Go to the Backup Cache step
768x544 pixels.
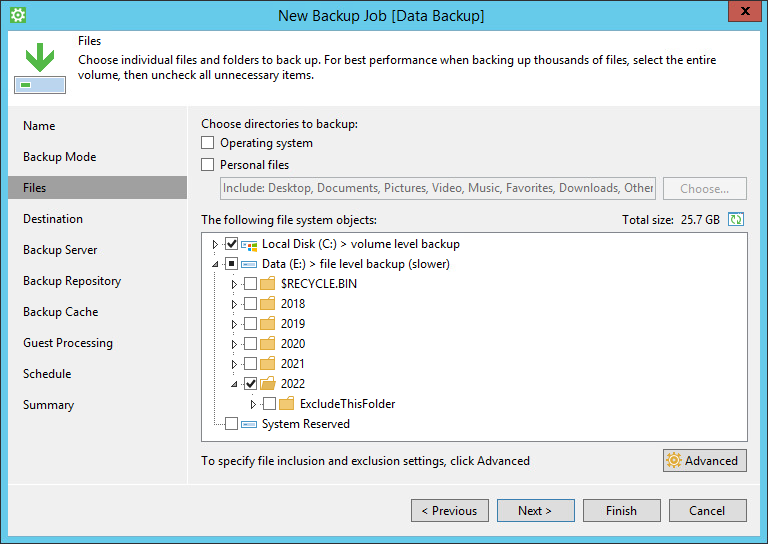tap(61, 312)
